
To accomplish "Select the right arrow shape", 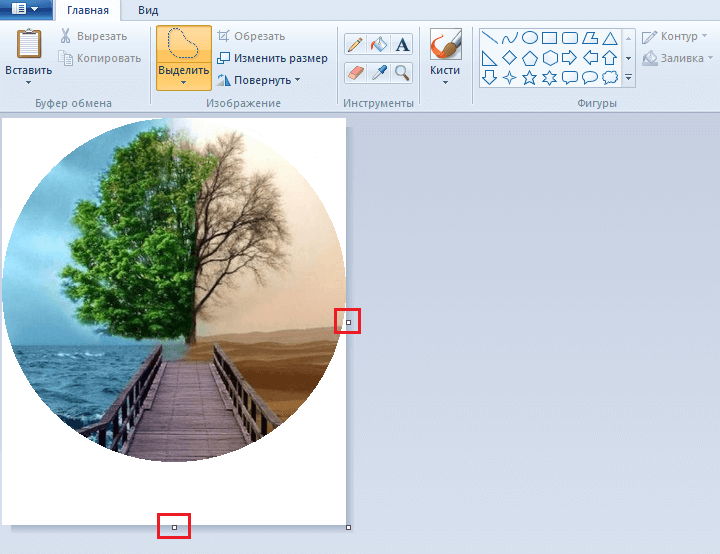I will [570, 57].
